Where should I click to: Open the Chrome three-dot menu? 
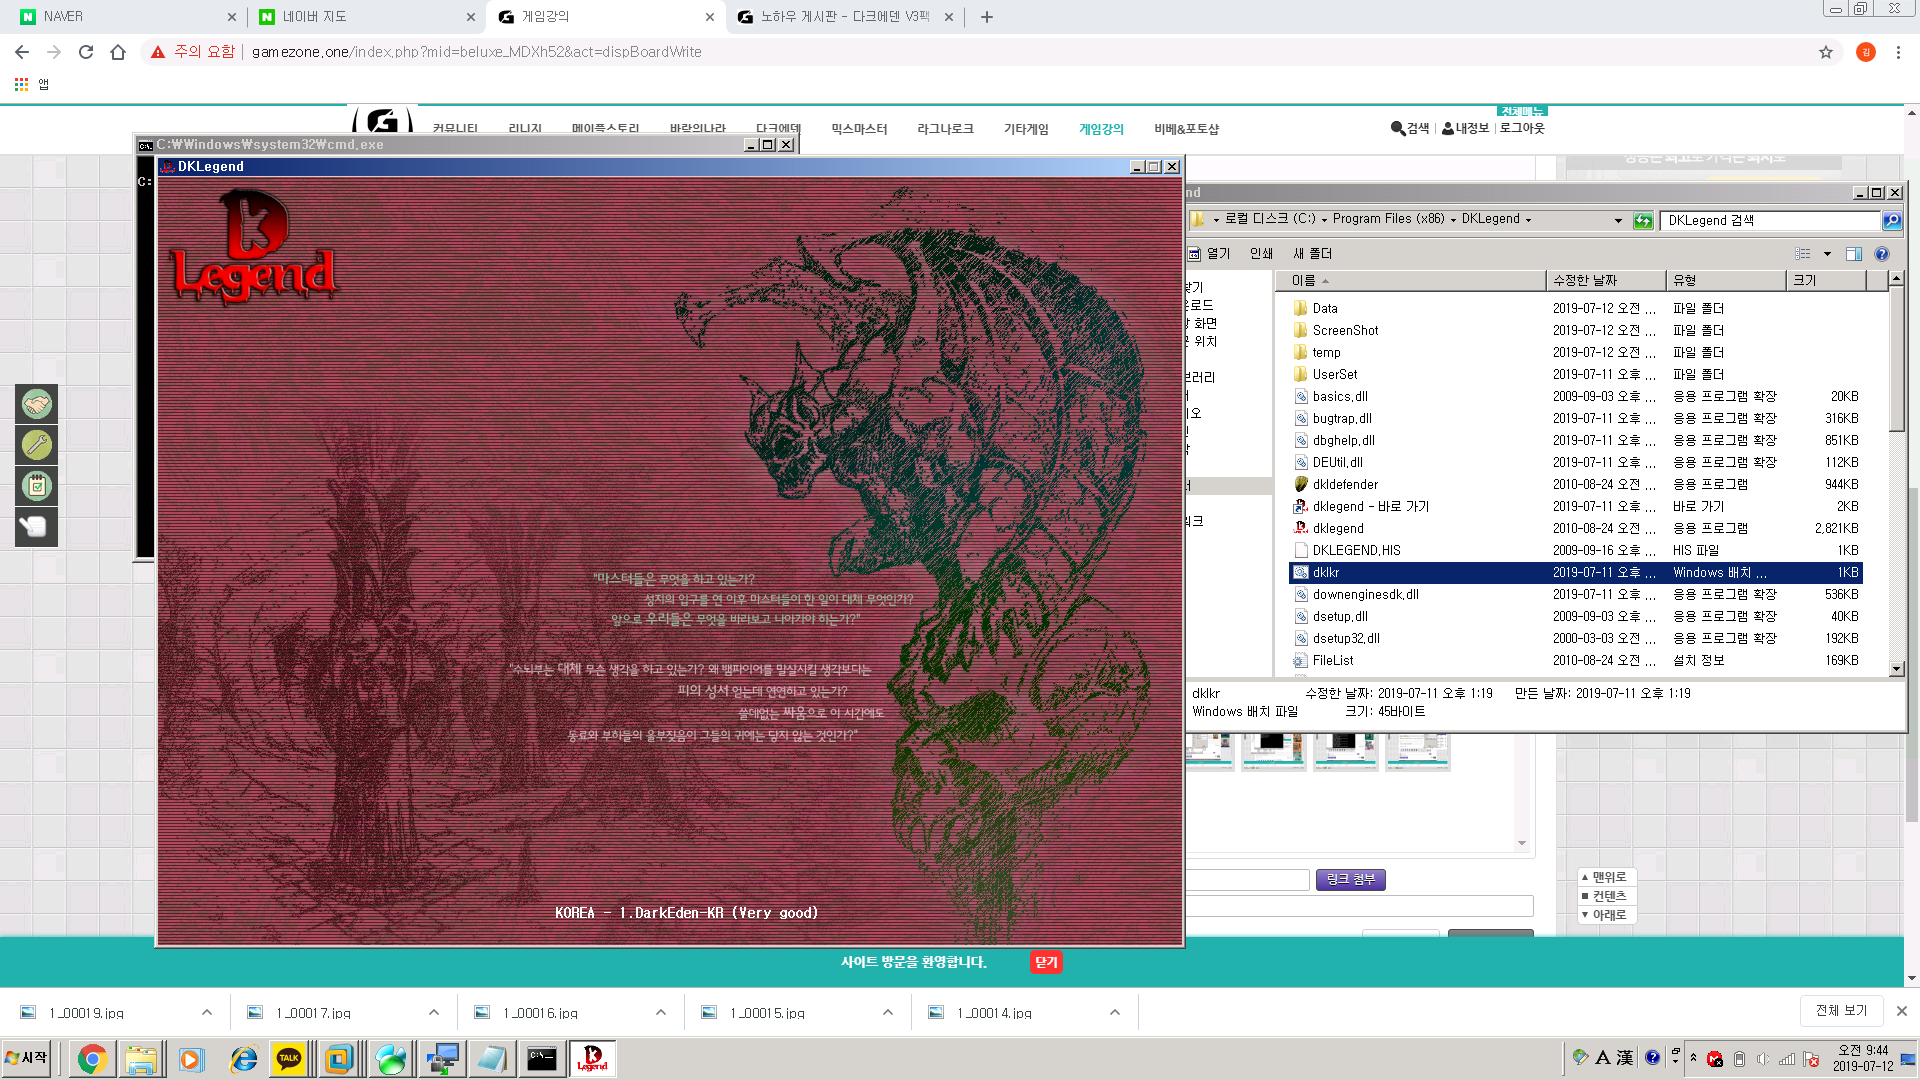[1898, 52]
